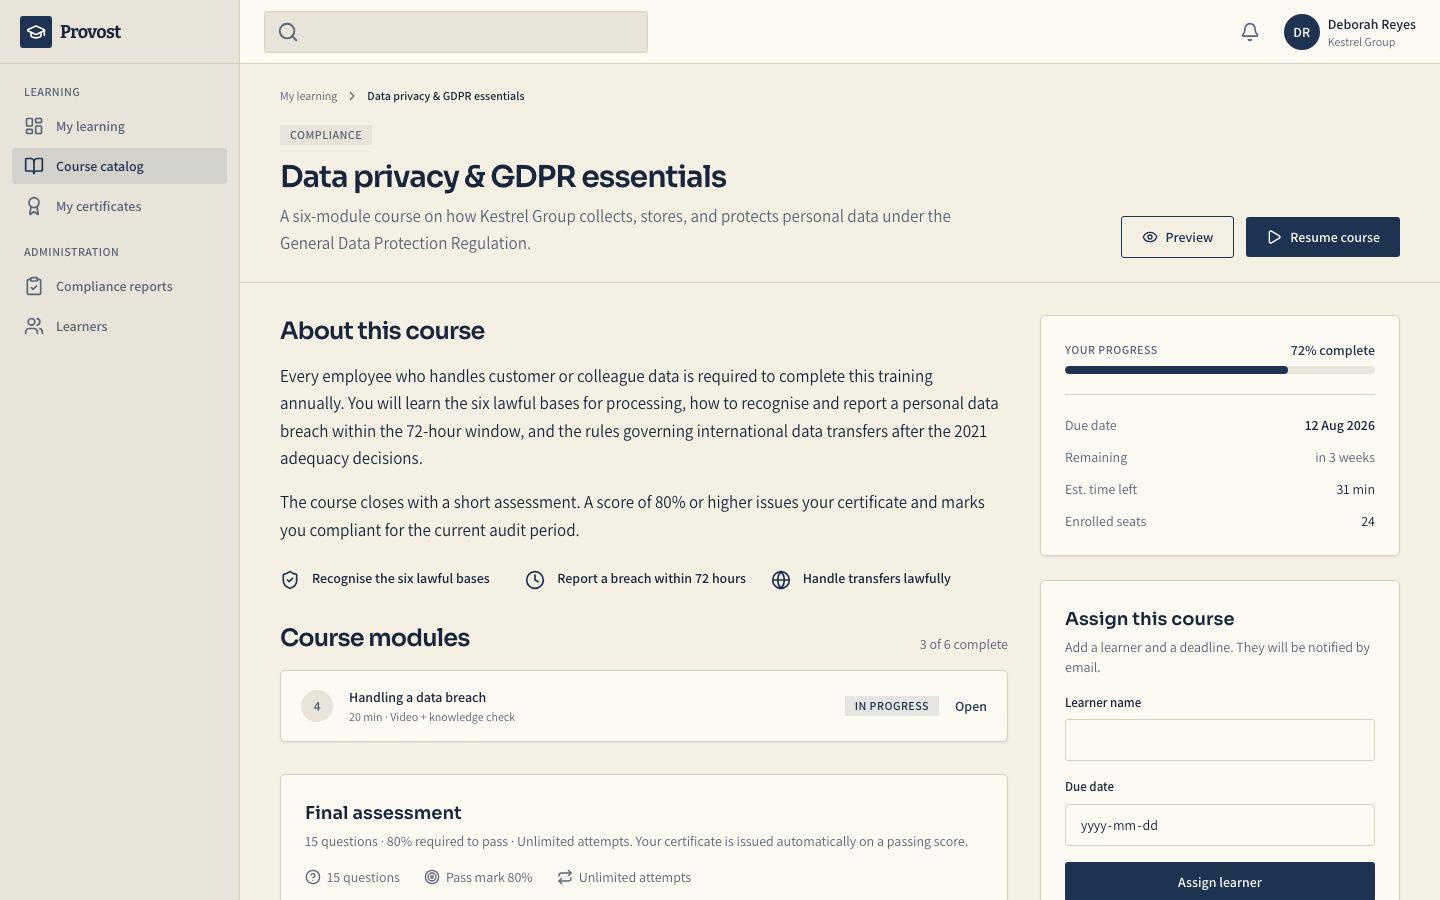Image resolution: width=1440 pixels, height=900 pixels.
Task: Click the question mark icon for 15 questions
Action: coord(313,877)
